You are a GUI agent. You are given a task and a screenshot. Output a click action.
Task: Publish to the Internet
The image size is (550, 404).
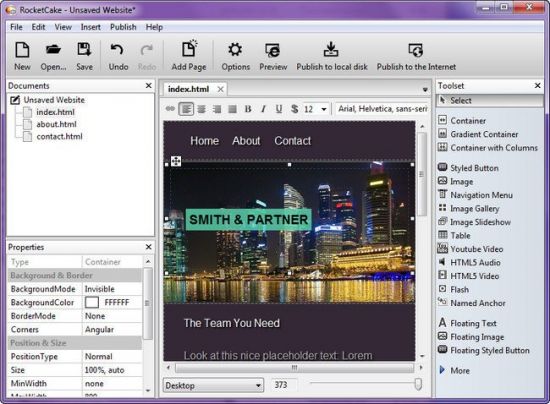(x=416, y=56)
